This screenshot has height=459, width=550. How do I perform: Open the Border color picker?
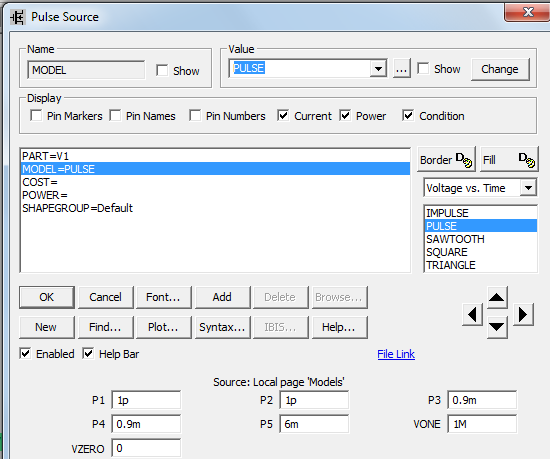[446, 160]
